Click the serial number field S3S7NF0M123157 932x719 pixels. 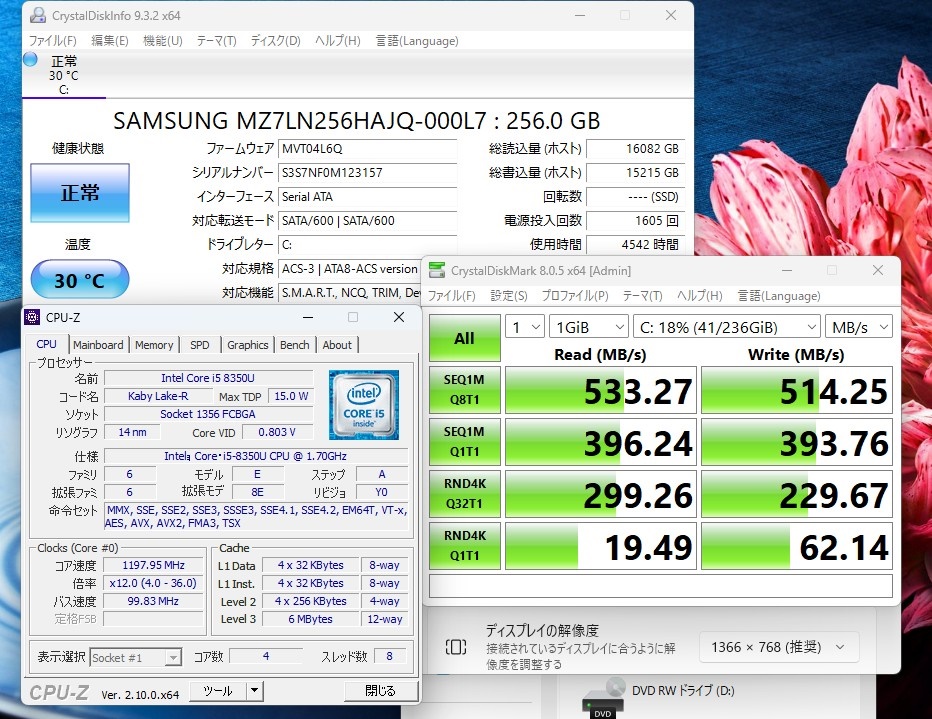click(367, 173)
